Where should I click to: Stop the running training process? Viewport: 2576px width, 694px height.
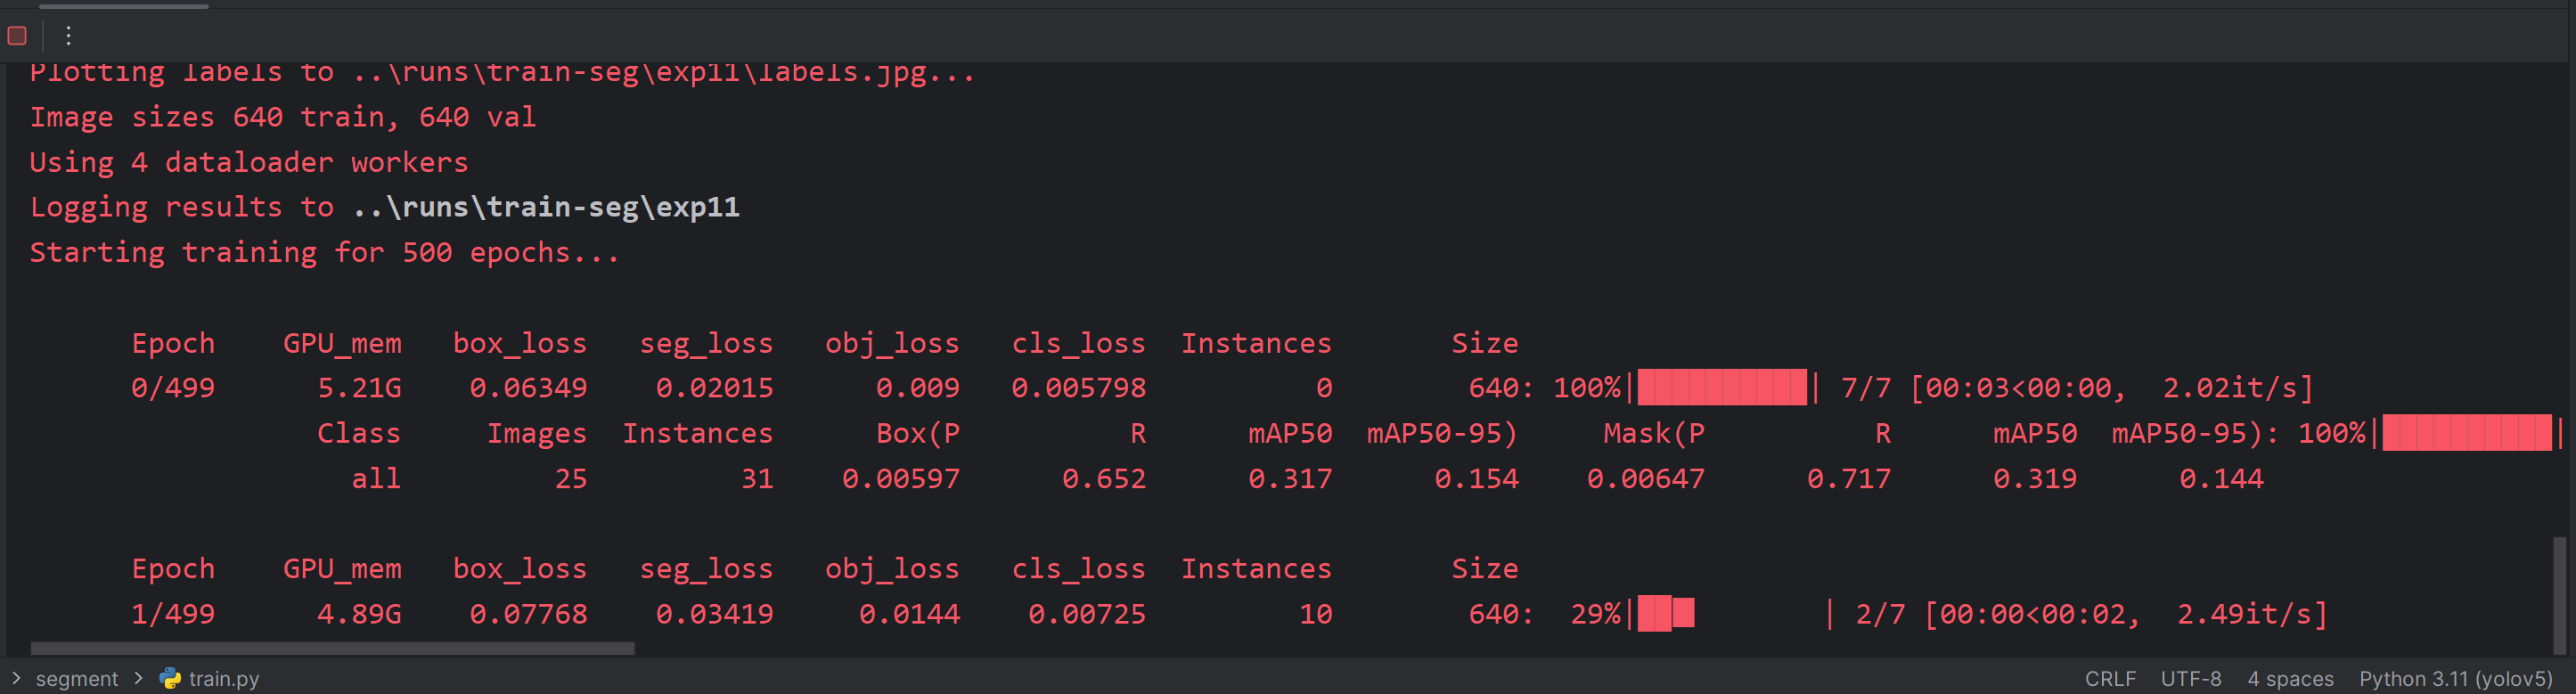pyautogui.click(x=17, y=36)
